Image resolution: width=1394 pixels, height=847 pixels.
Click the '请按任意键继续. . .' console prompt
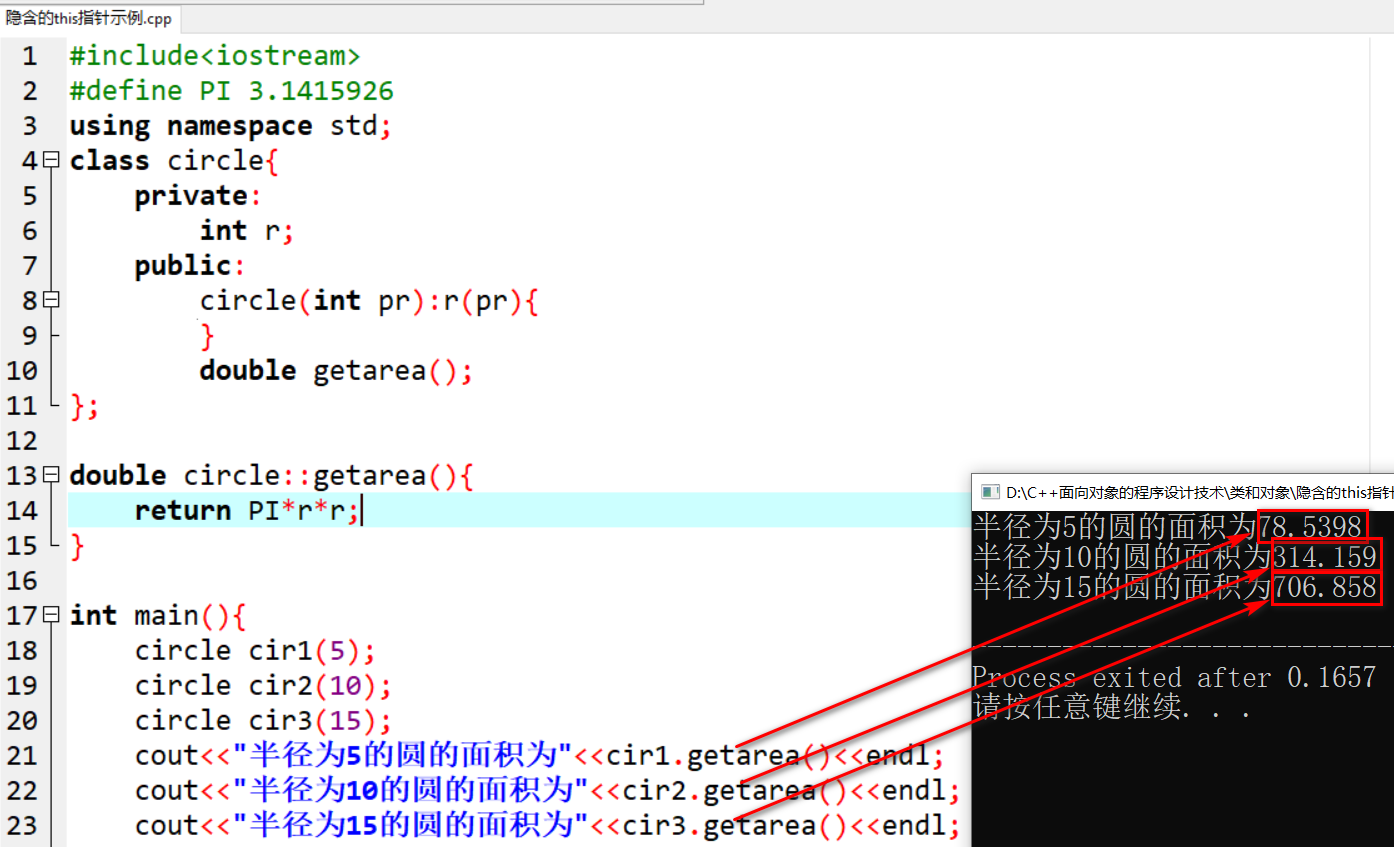[x=1112, y=709]
